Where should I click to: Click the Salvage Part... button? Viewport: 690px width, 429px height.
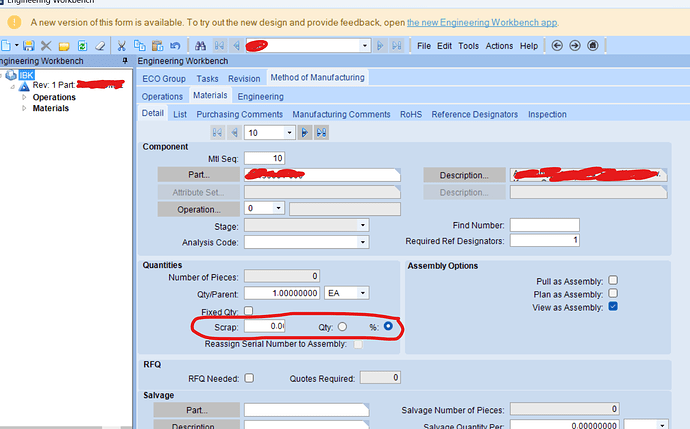tap(197, 410)
